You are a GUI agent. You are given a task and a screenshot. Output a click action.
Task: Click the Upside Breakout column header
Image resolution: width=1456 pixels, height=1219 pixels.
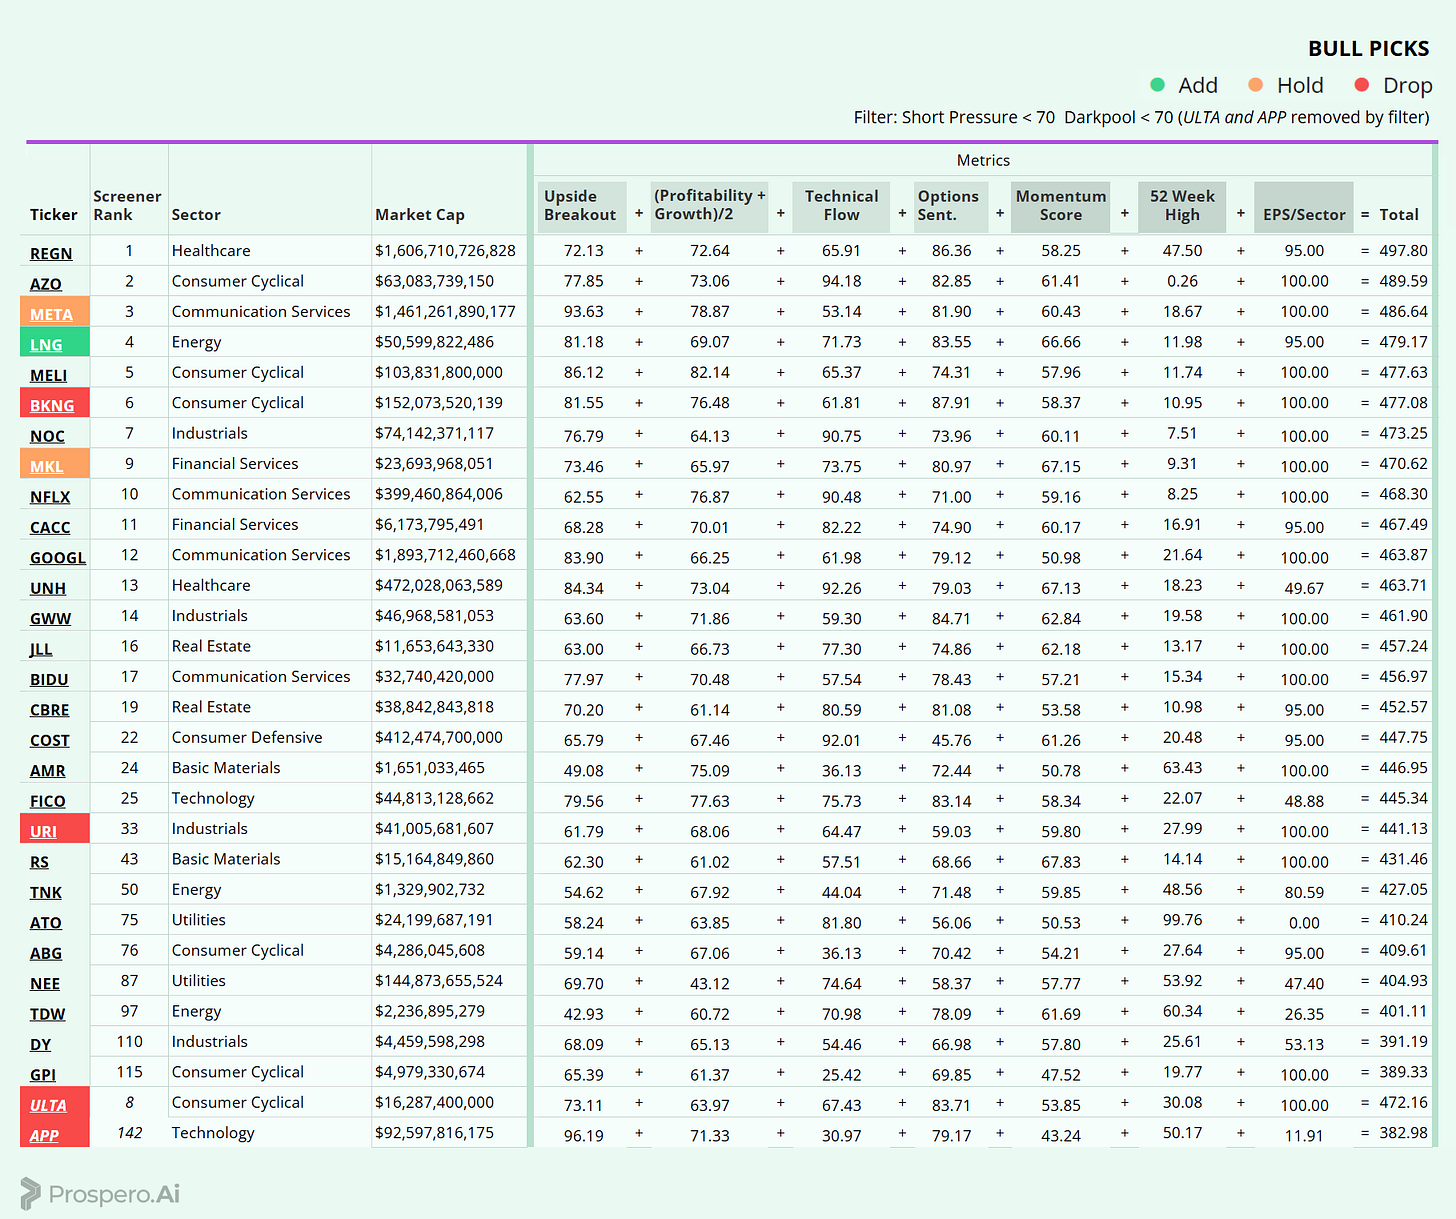pyautogui.click(x=580, y=205)
